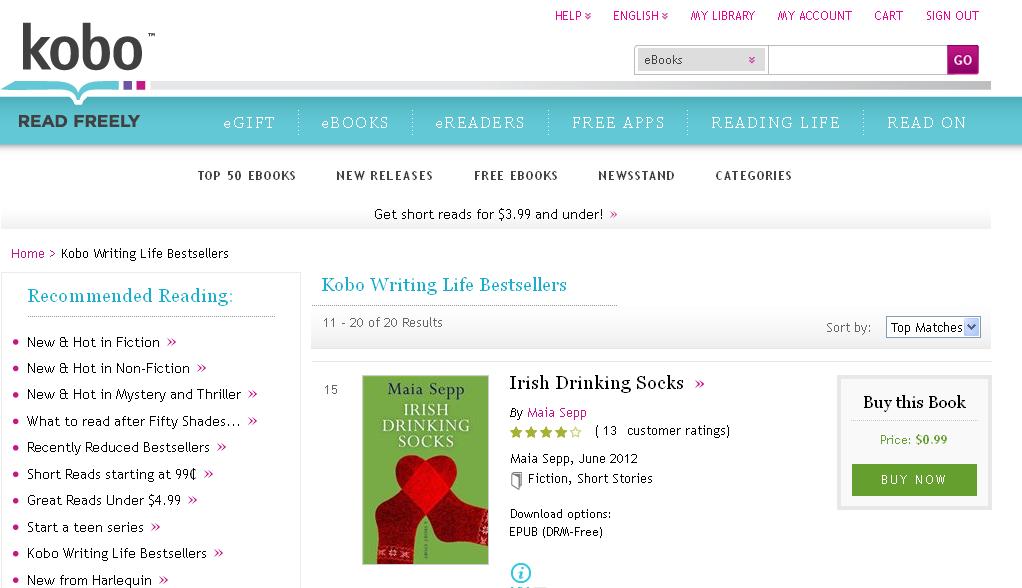1022x588 pixels.
Task: Open the Maia Sepp author link
Action: coord(557,412)
